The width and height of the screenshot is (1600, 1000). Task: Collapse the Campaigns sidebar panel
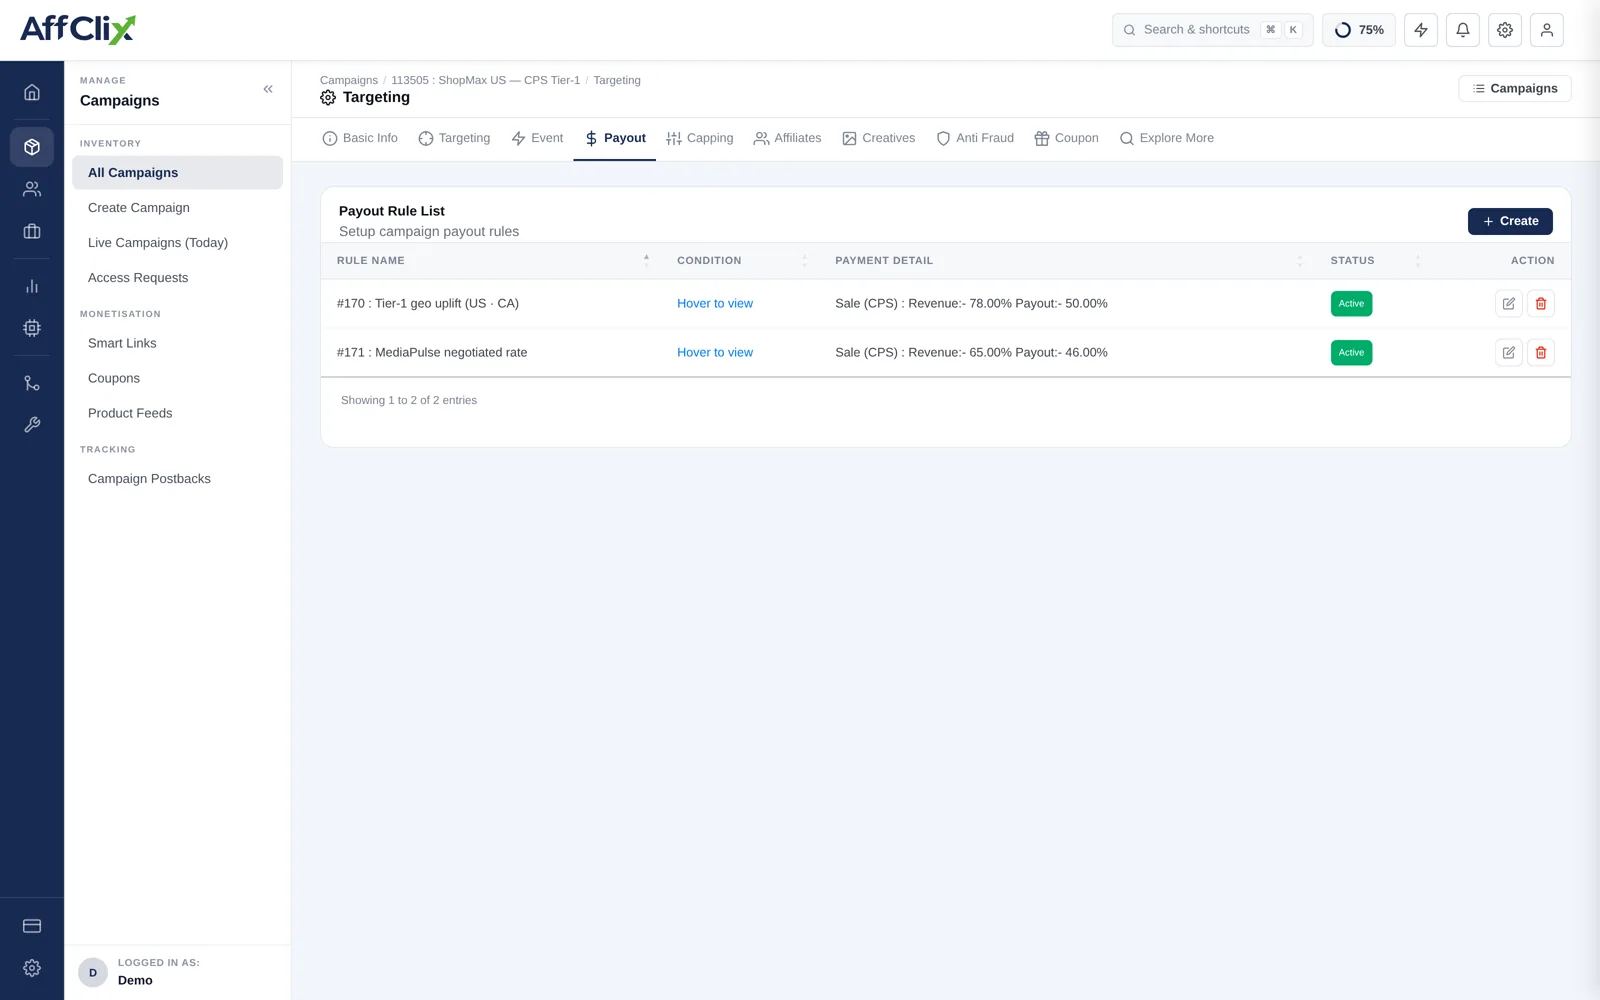tap(268, 90)
